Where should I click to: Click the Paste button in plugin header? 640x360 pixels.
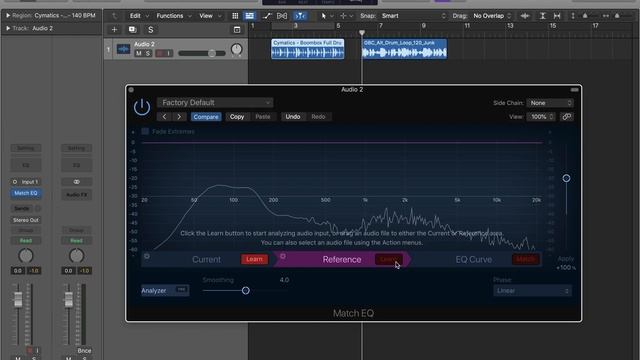[x=262, y=117]
